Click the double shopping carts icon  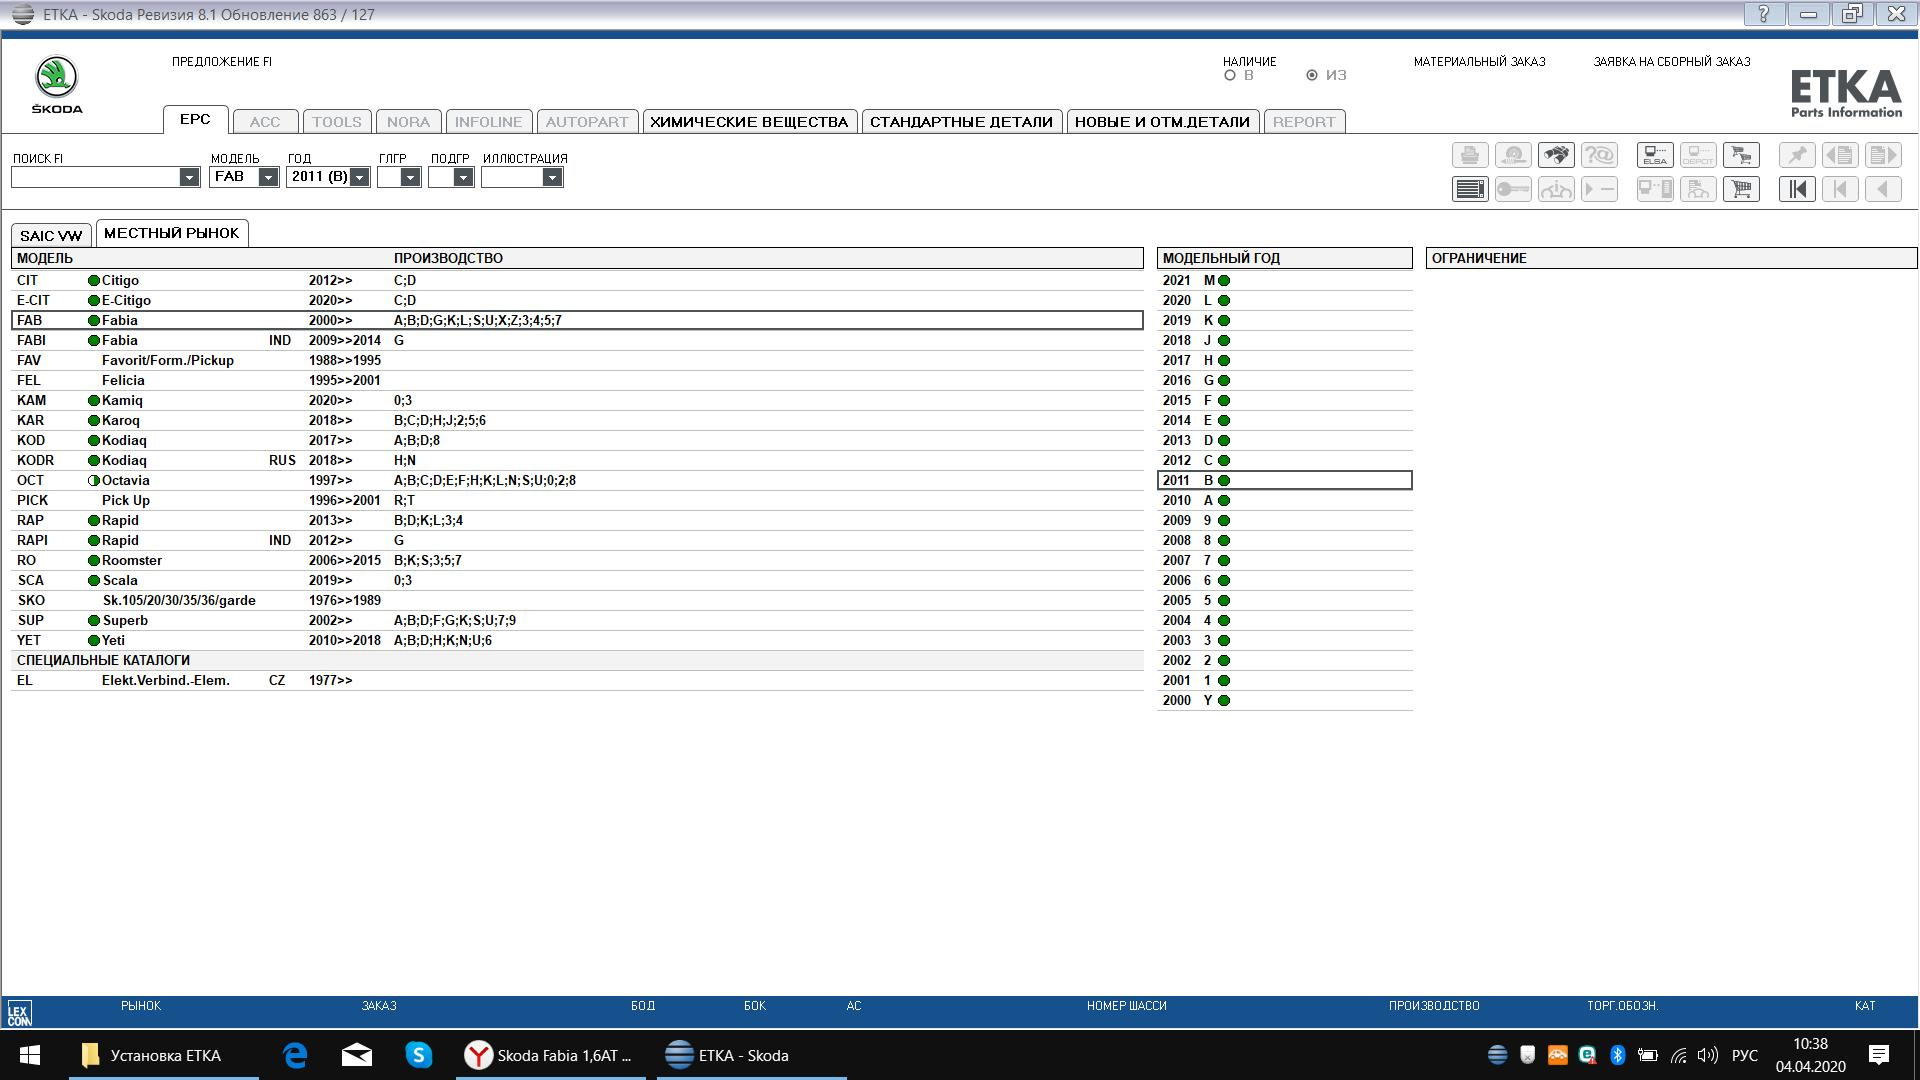(x=1741, y=155)
